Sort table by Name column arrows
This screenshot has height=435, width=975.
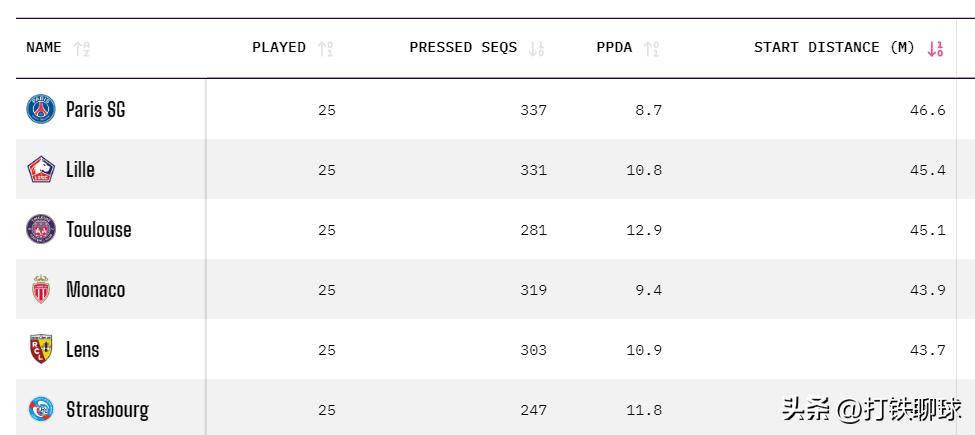tap(82, 48)
